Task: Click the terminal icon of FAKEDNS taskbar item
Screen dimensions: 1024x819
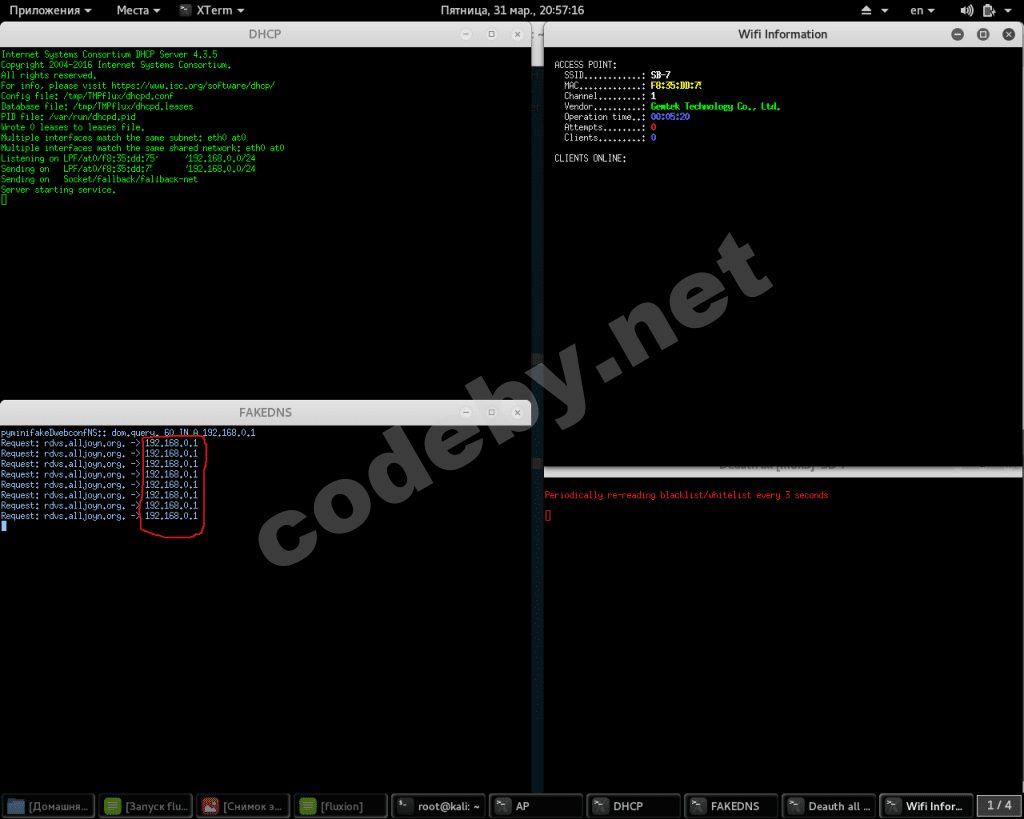Action: click(x=697, y=806)
